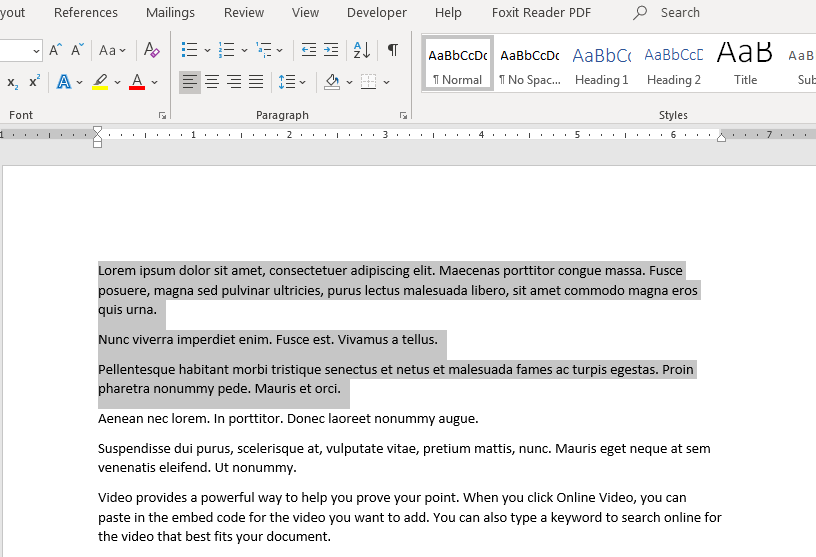Click the Search box in the ribbon

(679, 13)
